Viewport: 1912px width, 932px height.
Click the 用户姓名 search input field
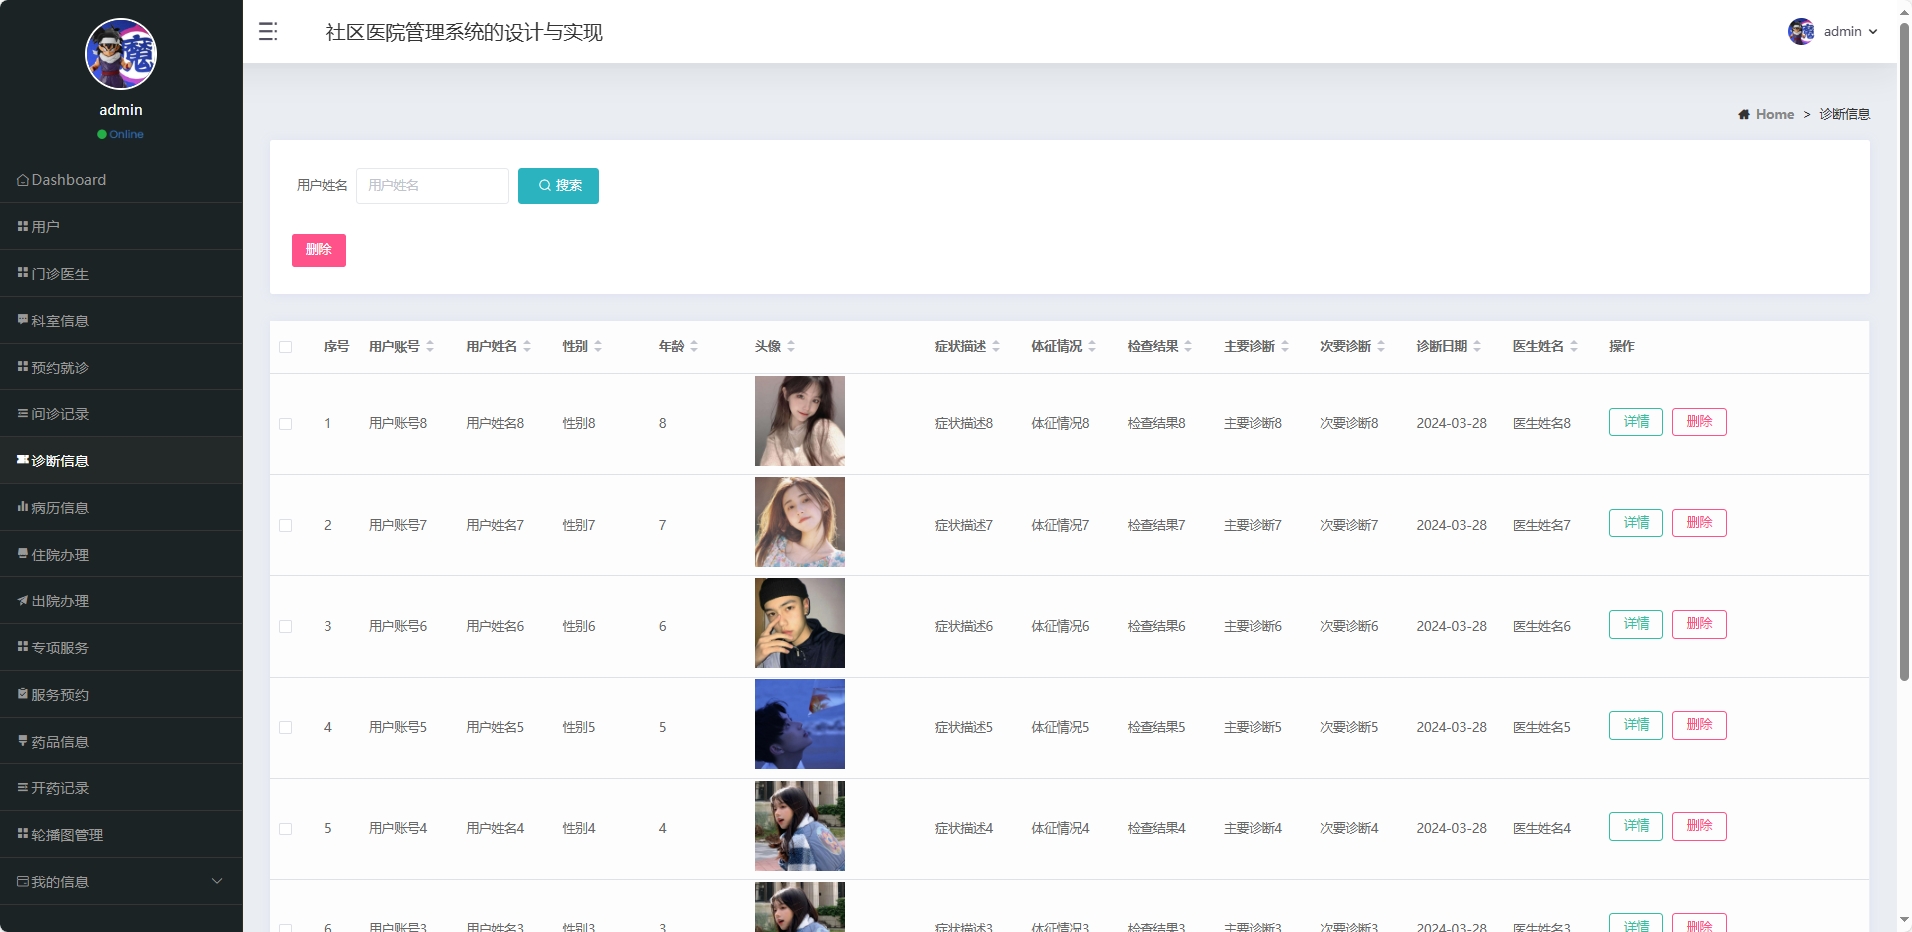432,186
